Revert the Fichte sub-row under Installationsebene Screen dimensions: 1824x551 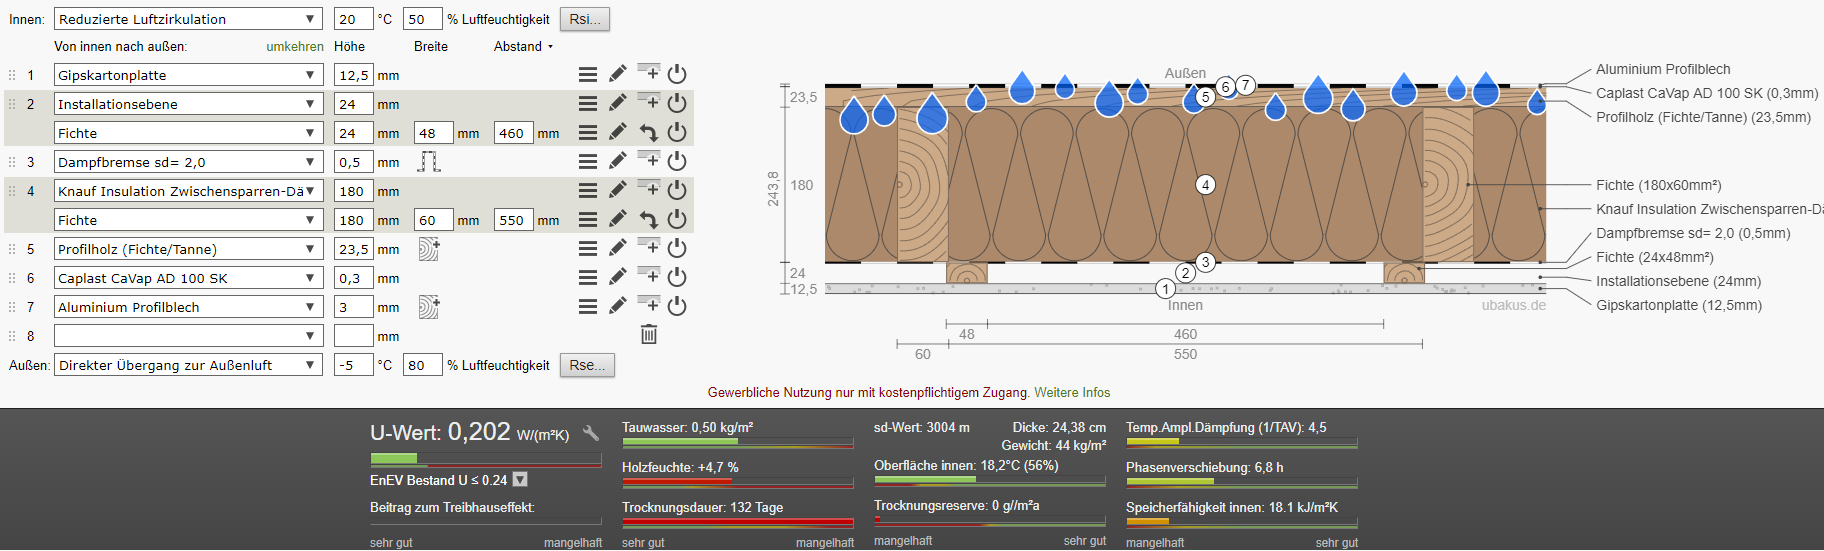click(649, 133)
